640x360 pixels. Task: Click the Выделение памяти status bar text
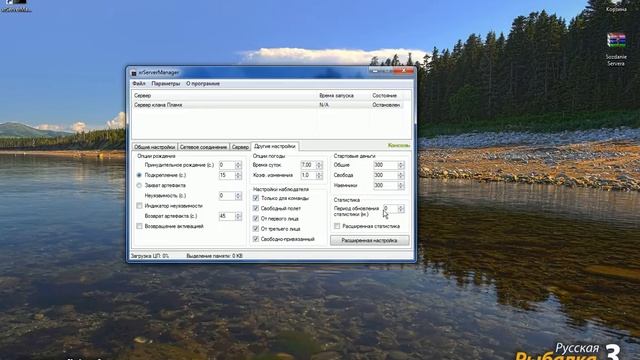(x=214, y=256)
